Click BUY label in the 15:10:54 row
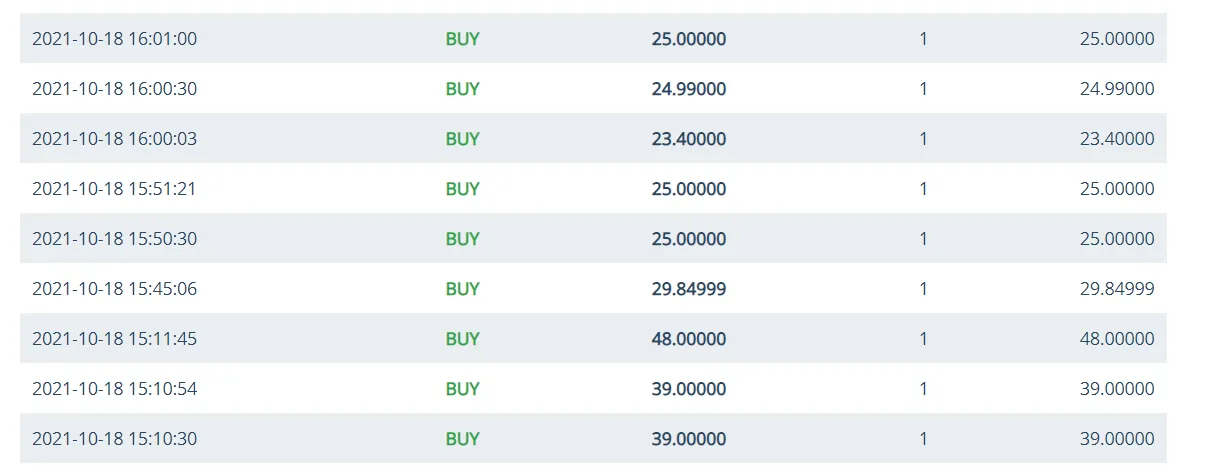 tap(463, 389)
